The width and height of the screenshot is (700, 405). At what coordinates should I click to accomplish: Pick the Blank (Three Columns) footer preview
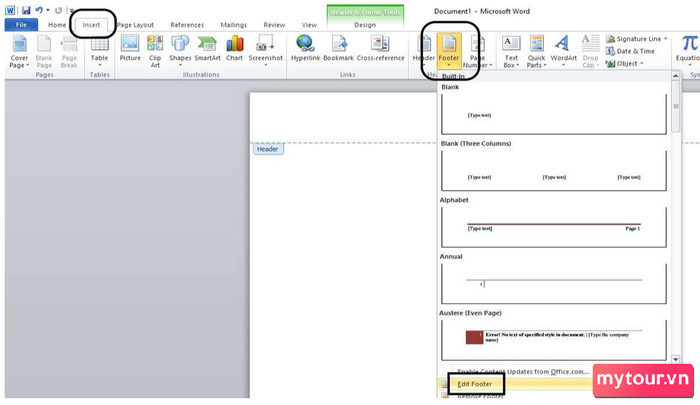tap(554, 171)
